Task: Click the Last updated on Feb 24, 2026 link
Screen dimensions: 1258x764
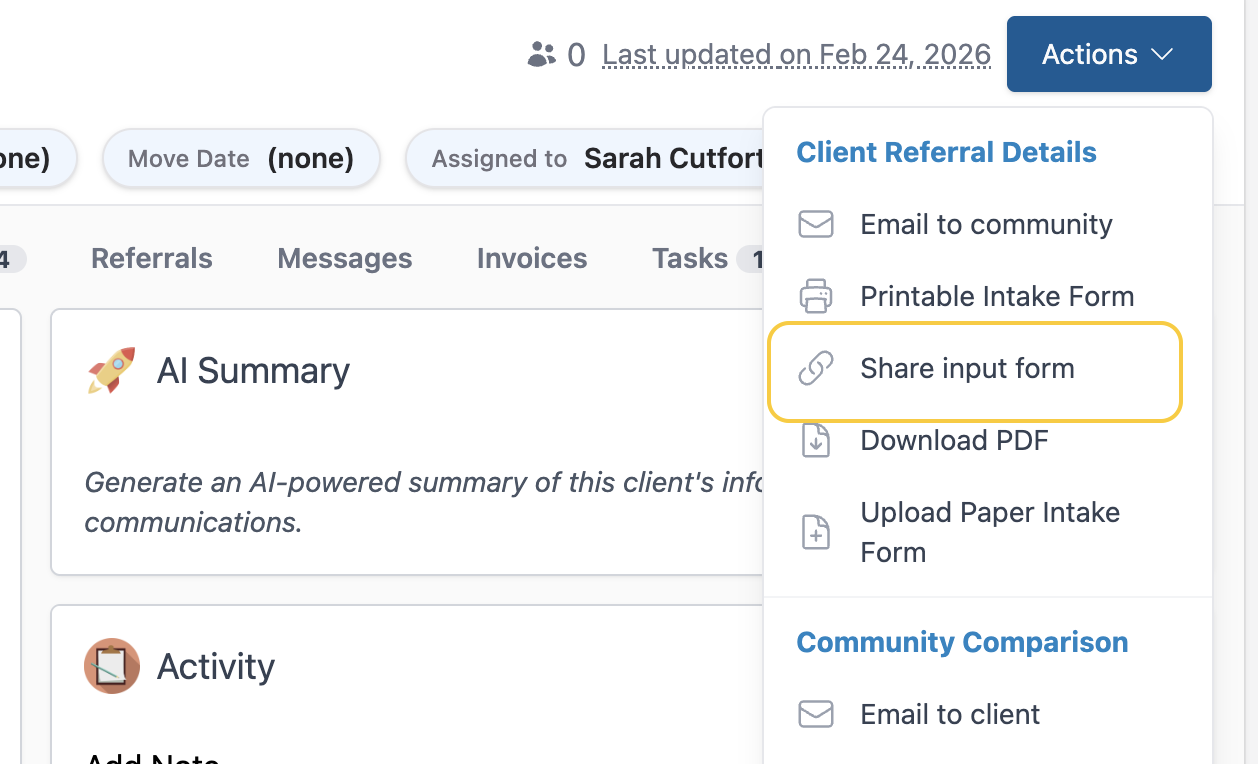Action: (796, 54)
